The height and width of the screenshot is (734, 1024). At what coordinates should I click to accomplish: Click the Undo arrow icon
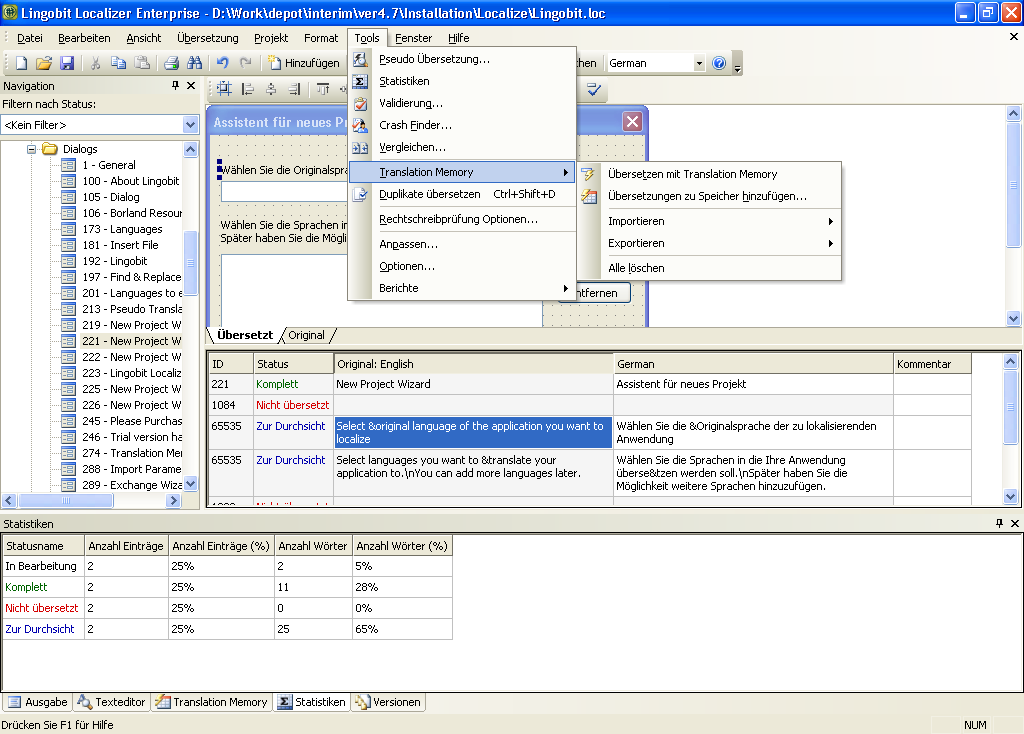[223, 63]
